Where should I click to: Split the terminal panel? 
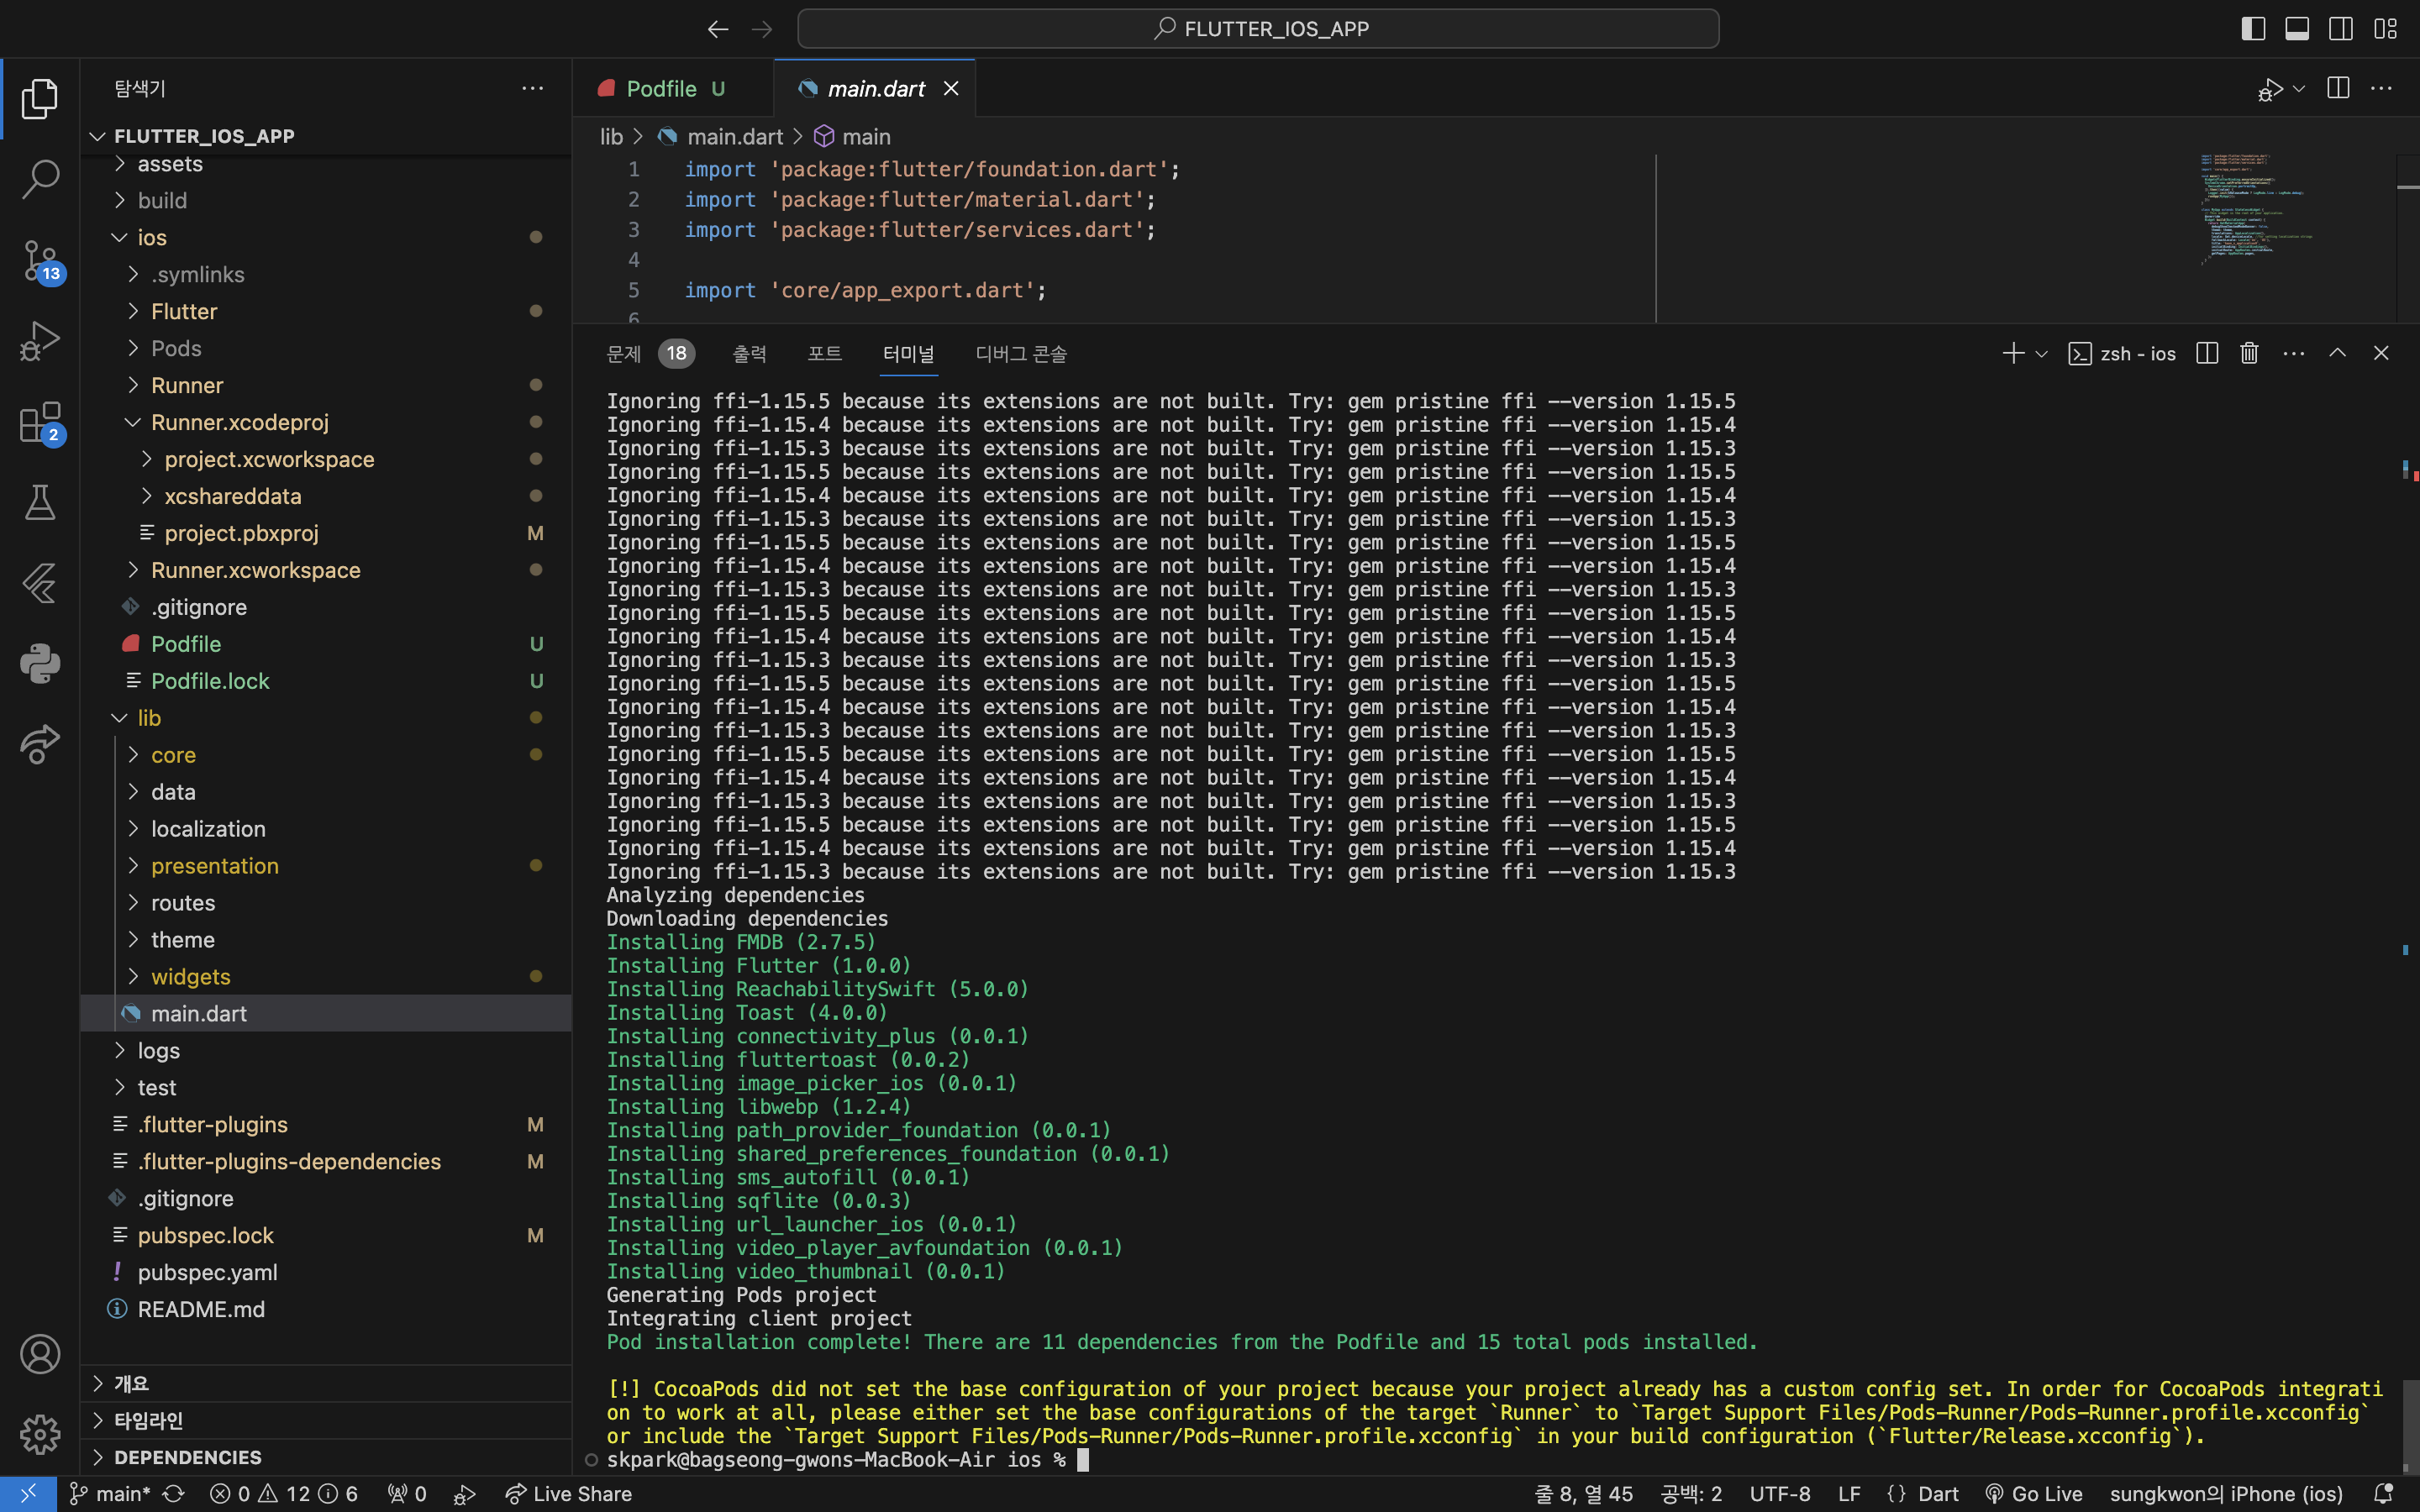pos(2207,353)
